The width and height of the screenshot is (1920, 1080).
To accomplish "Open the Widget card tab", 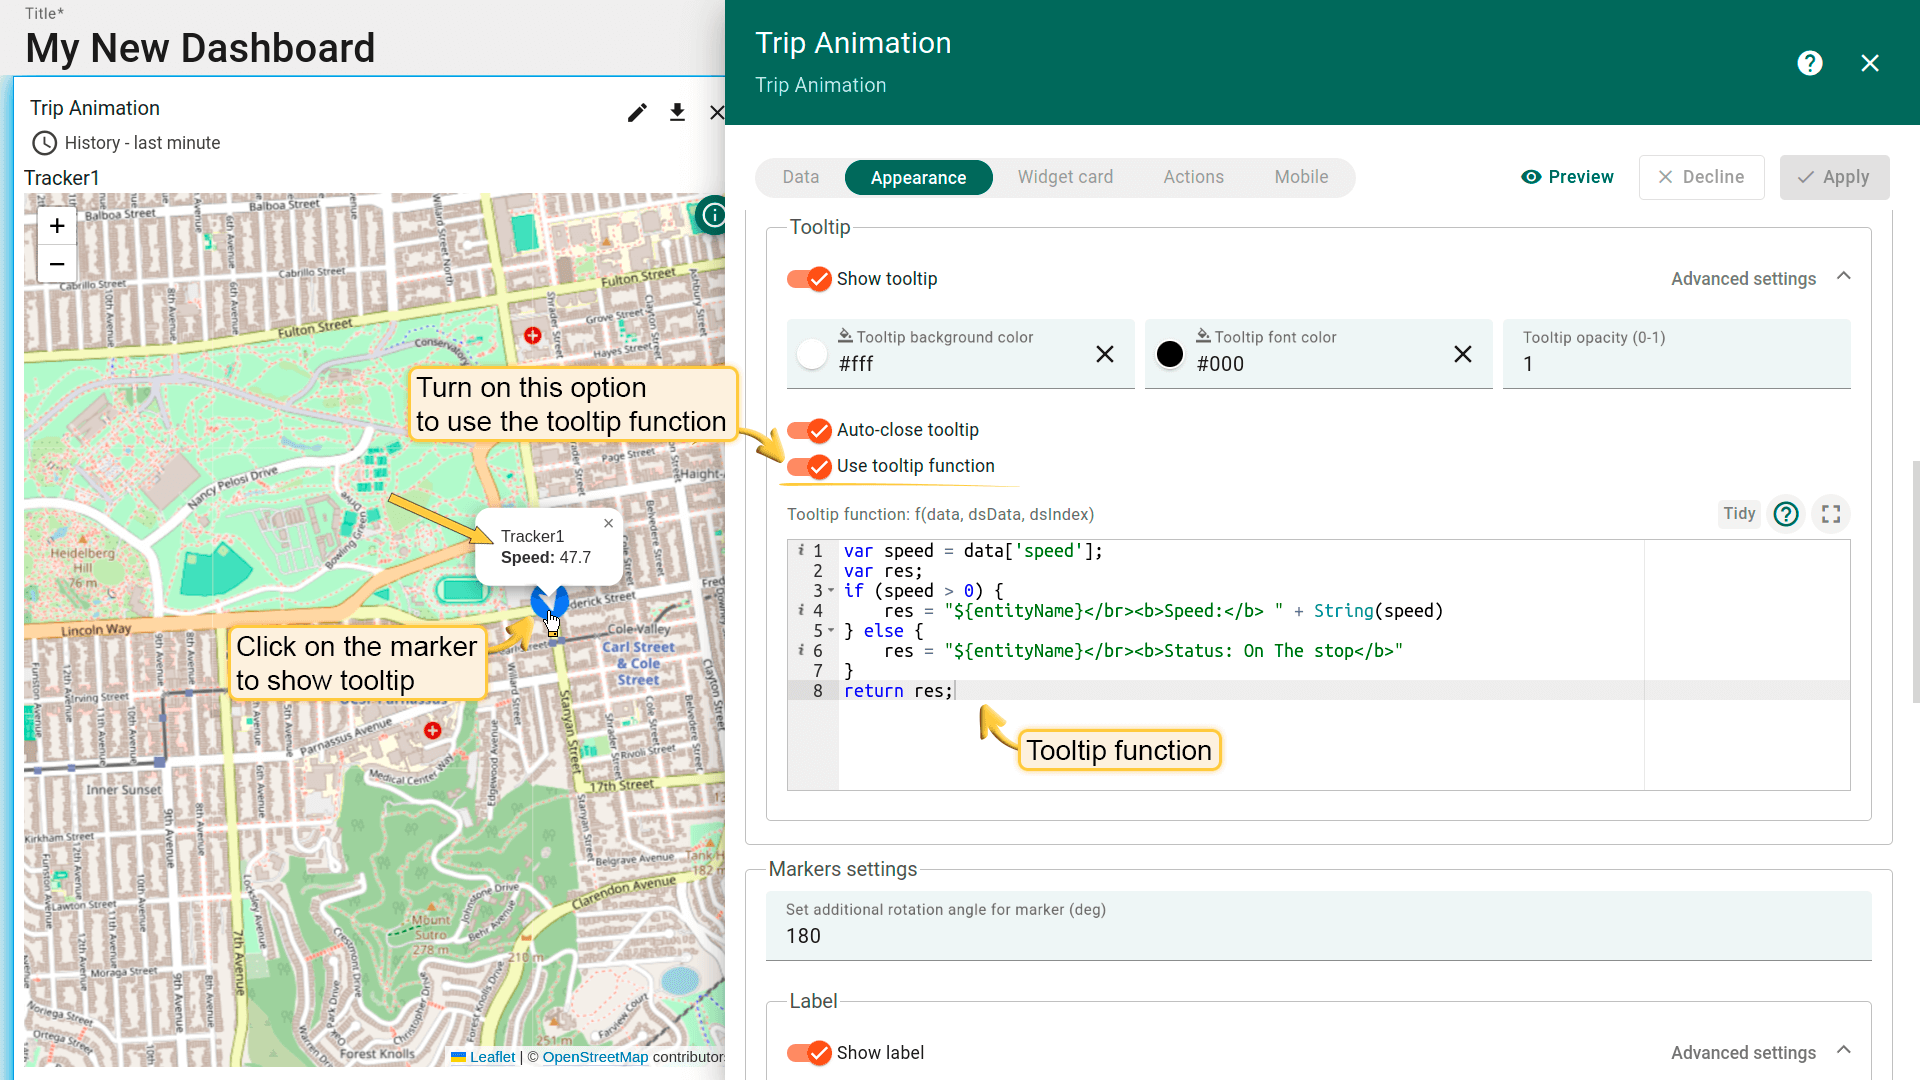I will pyautogui.click(x=1065, y=177).
